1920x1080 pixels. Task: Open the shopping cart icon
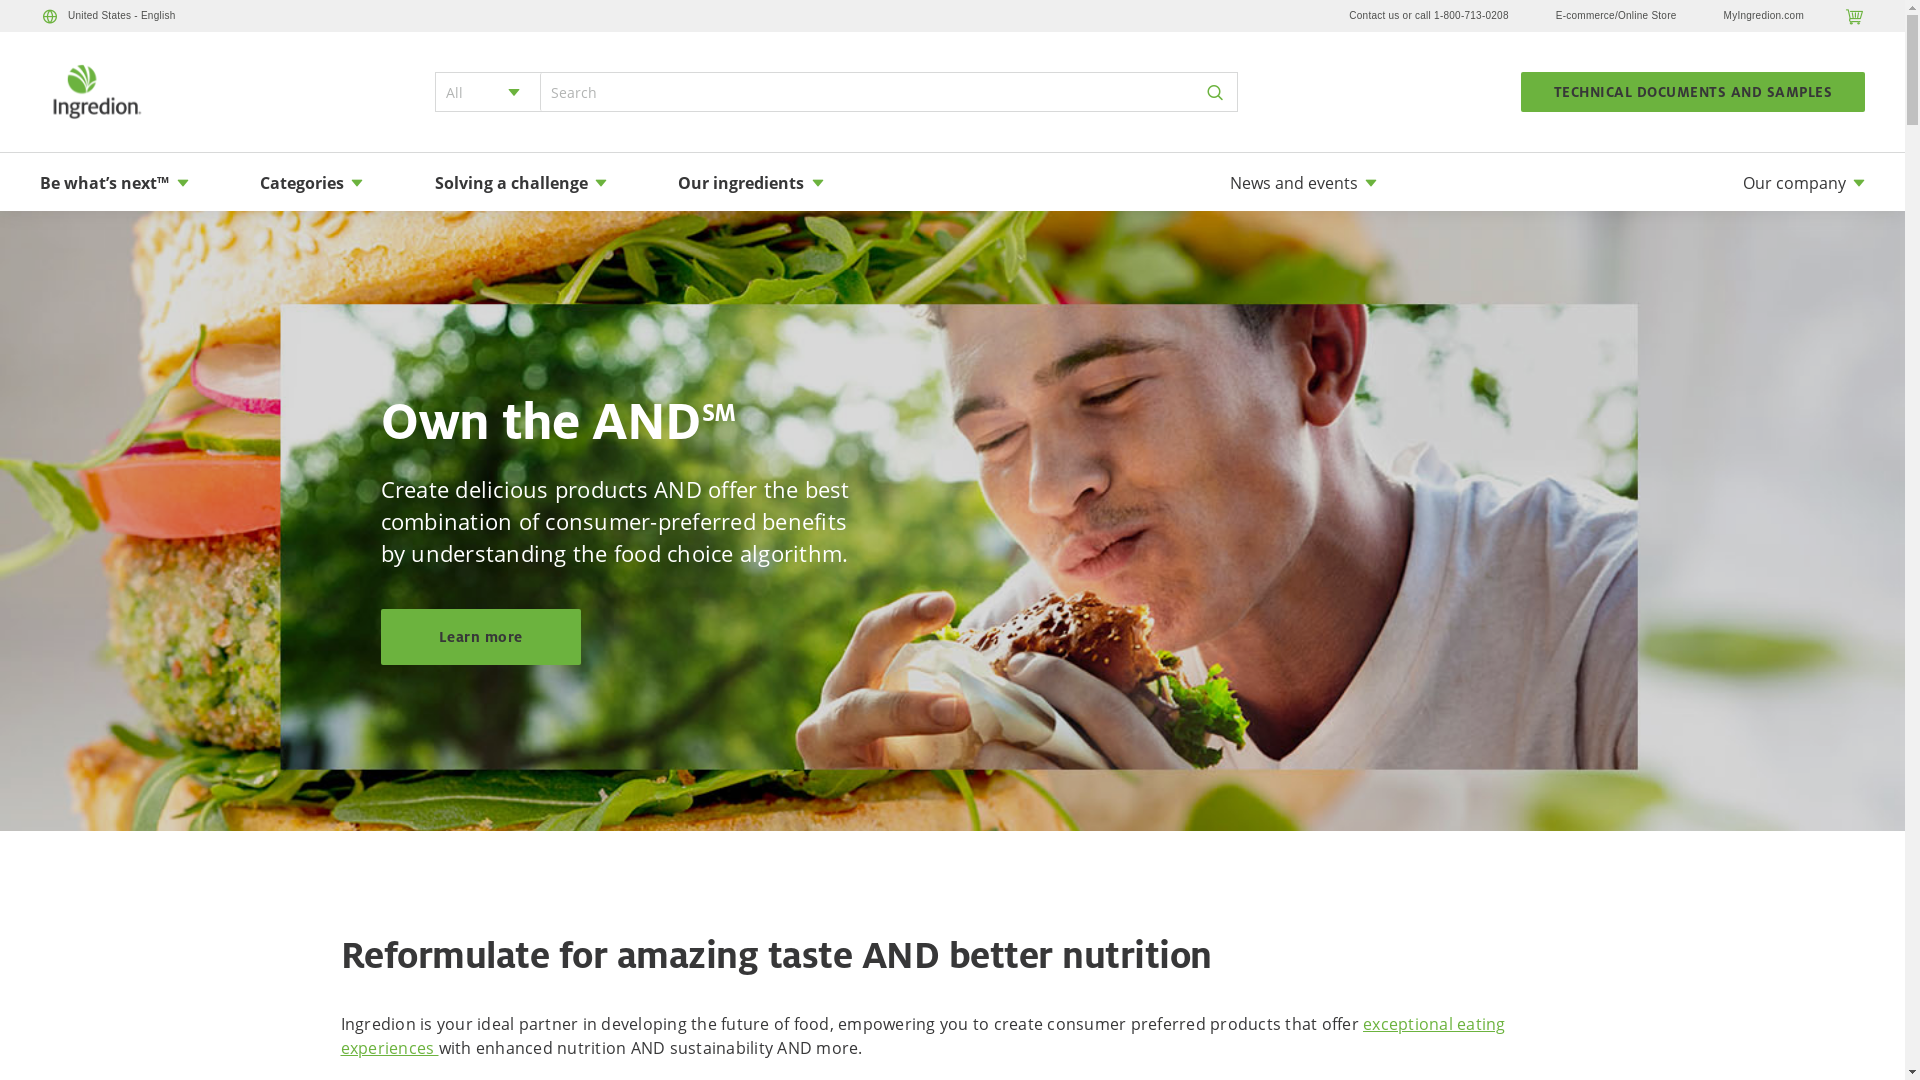pos(1854,16)
